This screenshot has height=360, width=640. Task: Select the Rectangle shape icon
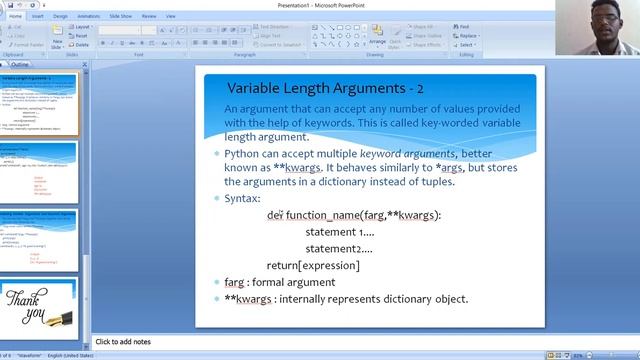[340, 28]
